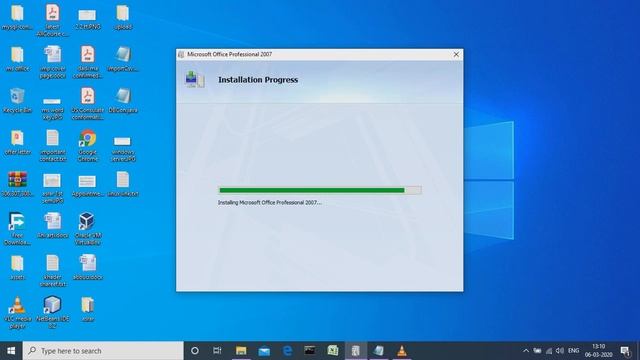The width and height of the screenshot is (640, 360).
Task: Select the ms office folder on desktop
Action: tap(17, 58)
